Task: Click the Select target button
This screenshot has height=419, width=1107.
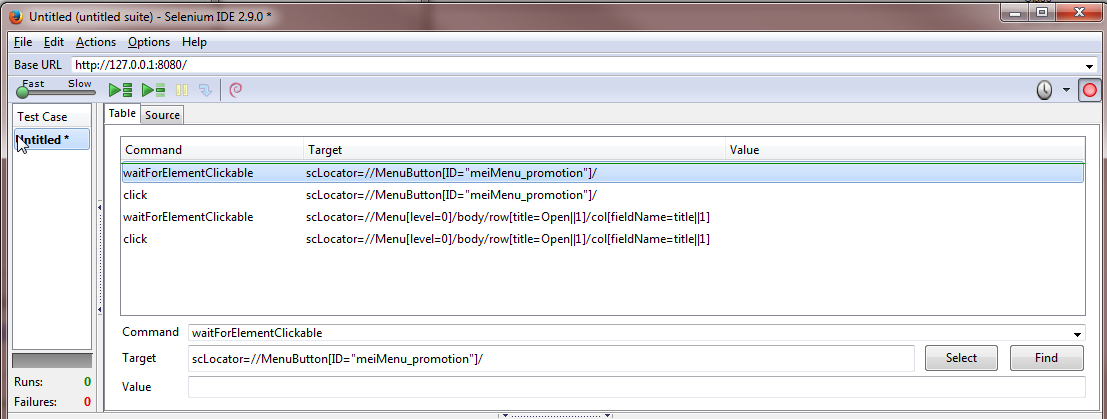Action: [961, 358]
